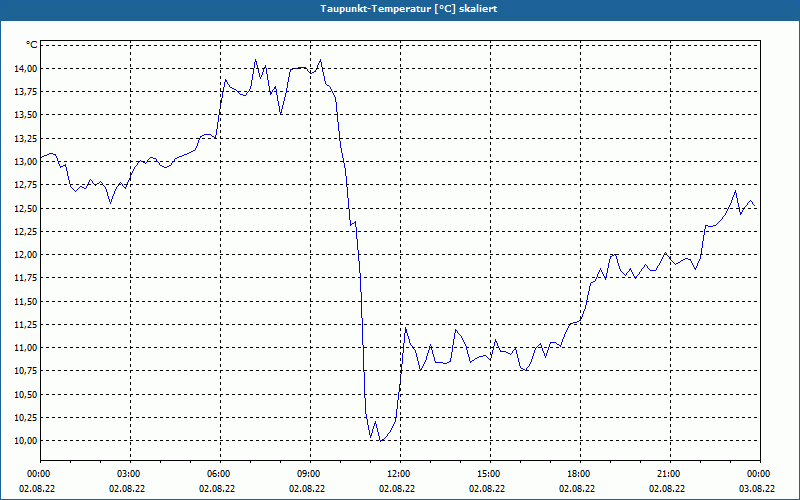Click the 09:00 time axis label

pyautogui.click(x=311, y=474)
